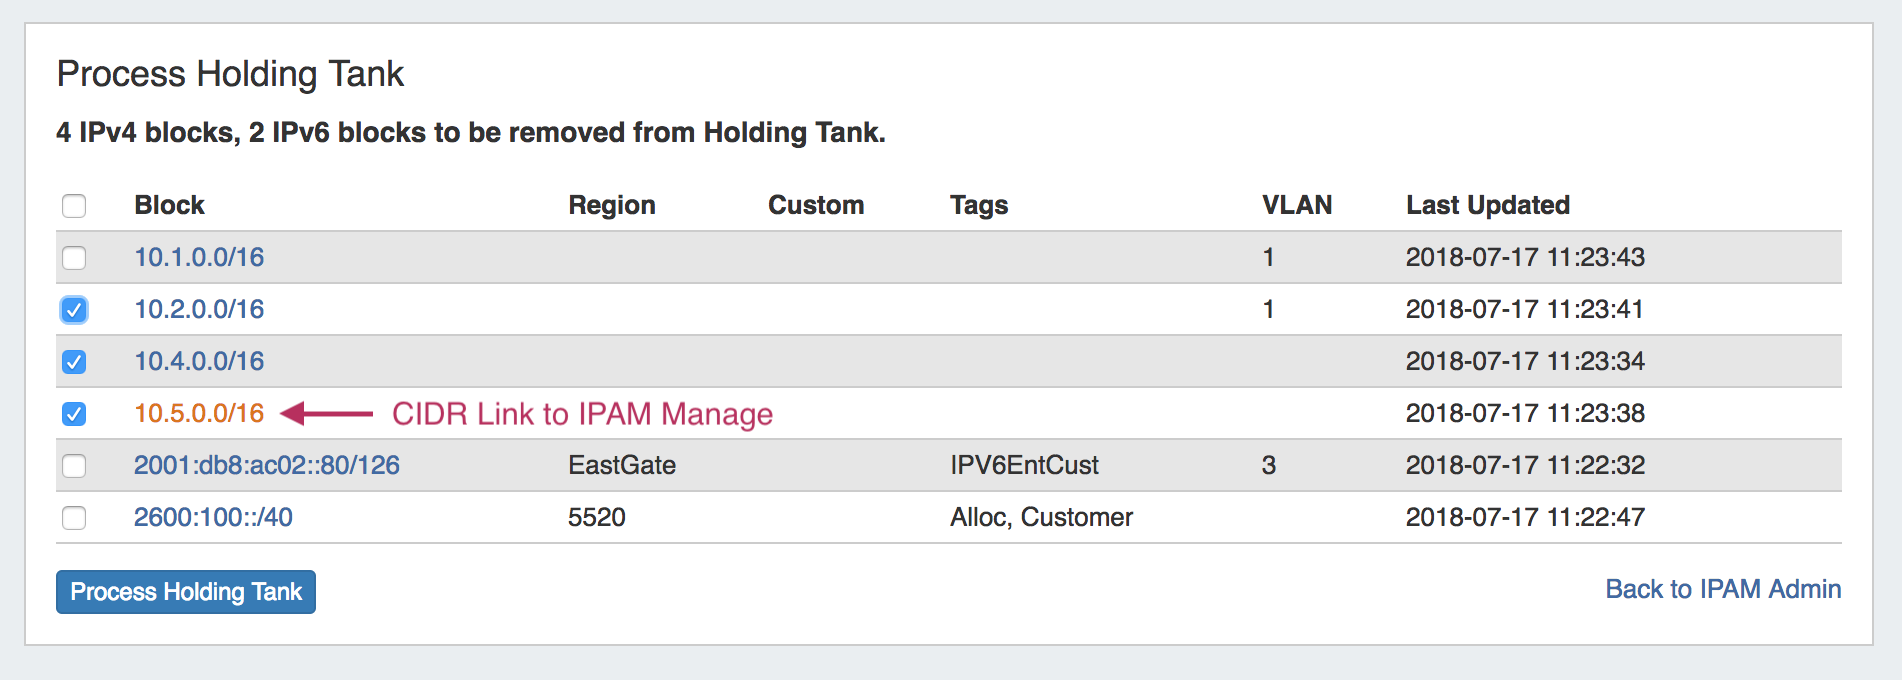Viewport: 1902px width, 680px height.
Task: Open the 10.2.0.0/16 CIDR link
Action: tap(199, 310)
